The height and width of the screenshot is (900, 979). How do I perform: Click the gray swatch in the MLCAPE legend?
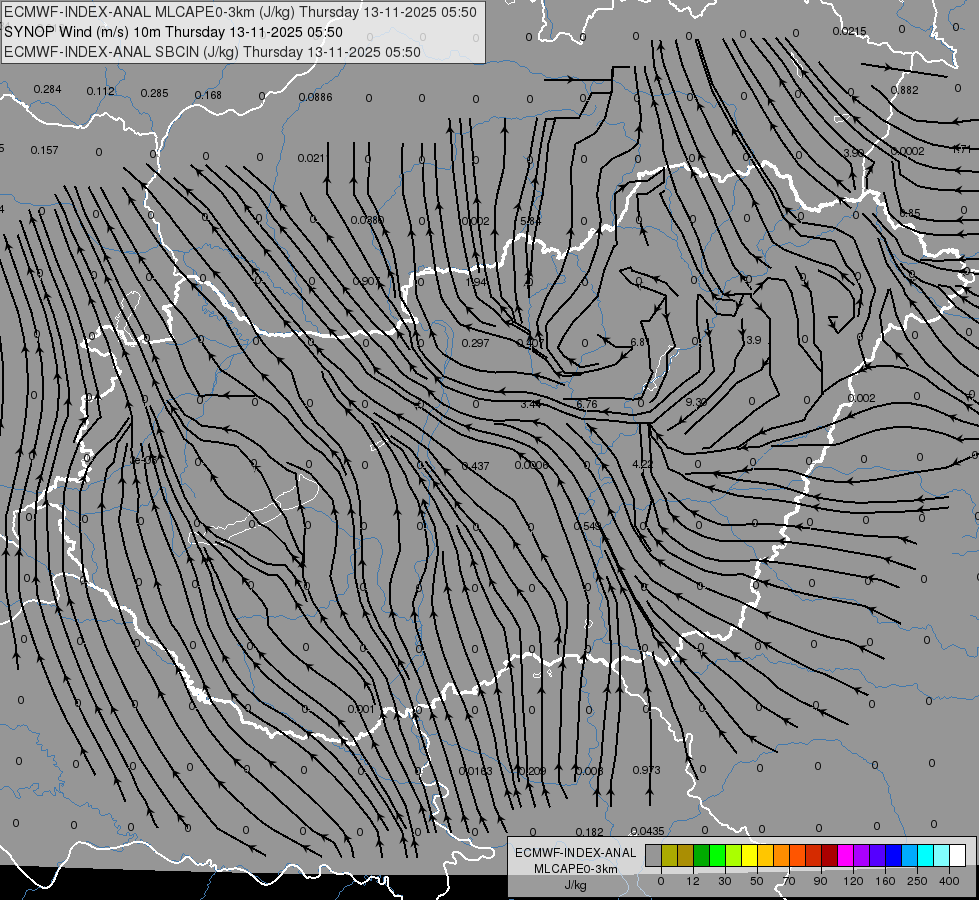(x=654, y=855)
